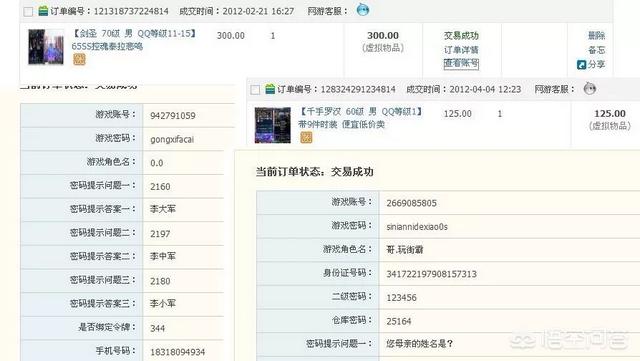The image size is (640, 361).
Task: Select the 65SS拉魂泰拉悲鸣 subtitle
Action: [x=107, y=47]
